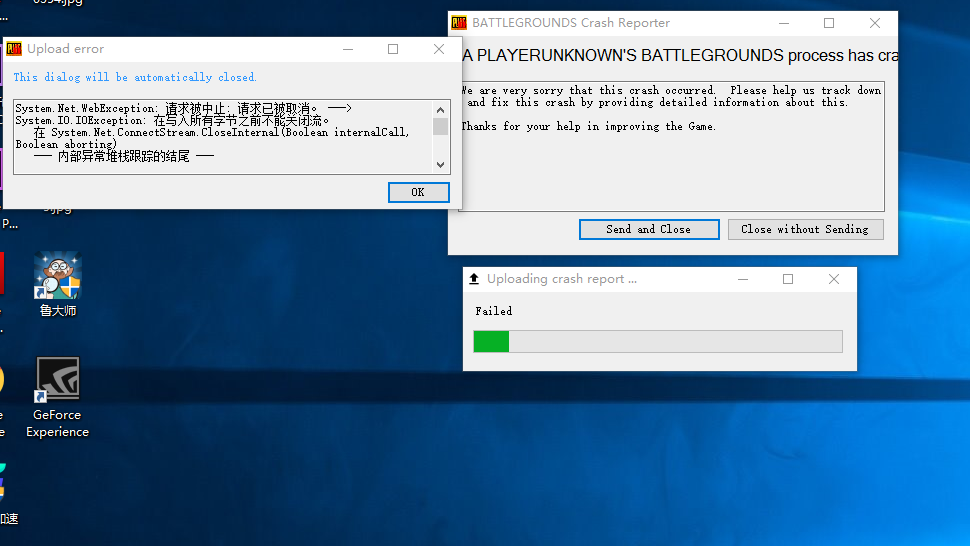Minimize the BATTLEGROUNDS Crash Reporter window
This screenshot has height=546, width=970.
pyautogui.click(x=784, y=23)
